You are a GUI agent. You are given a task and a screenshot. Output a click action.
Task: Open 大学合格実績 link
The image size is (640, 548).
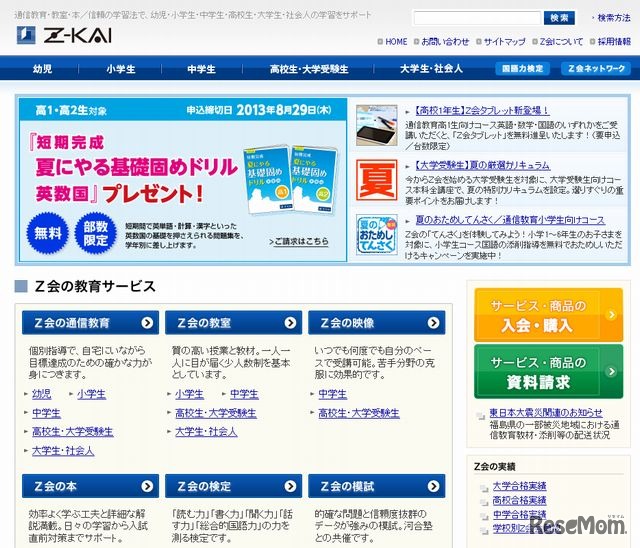(x=519, y=486)
